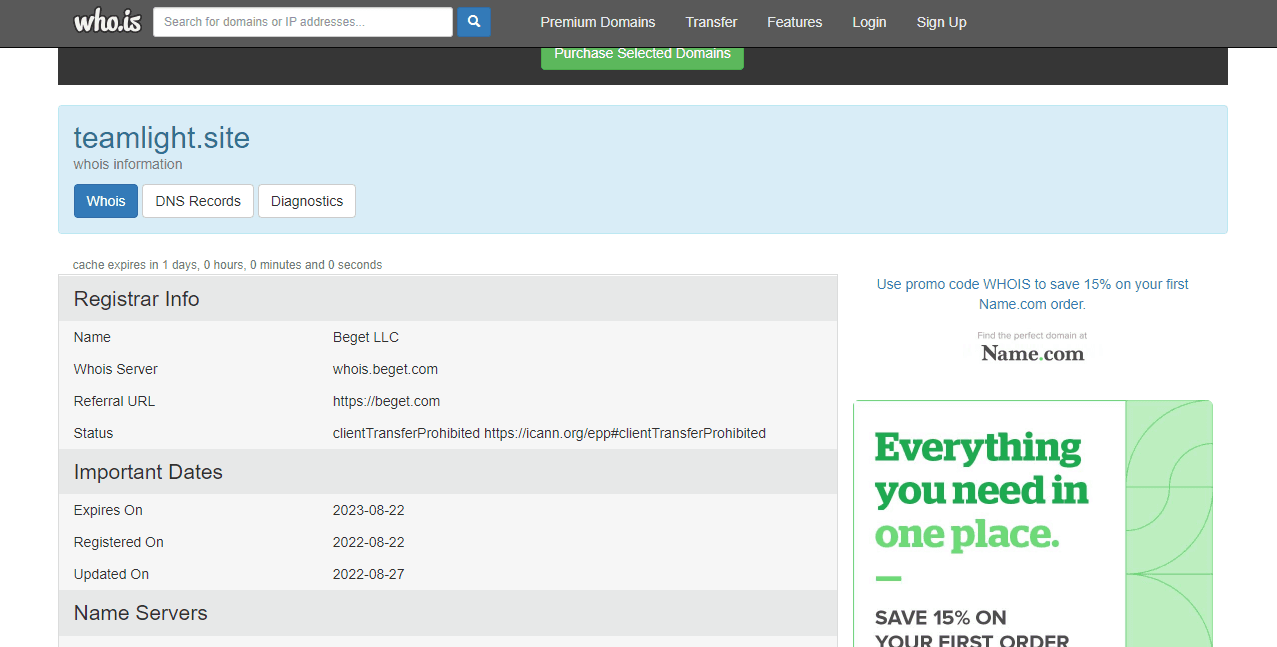Switch to the DNS Records tab
The height and width of the screenshot is (647, 1277).
(x=198, y=201)
